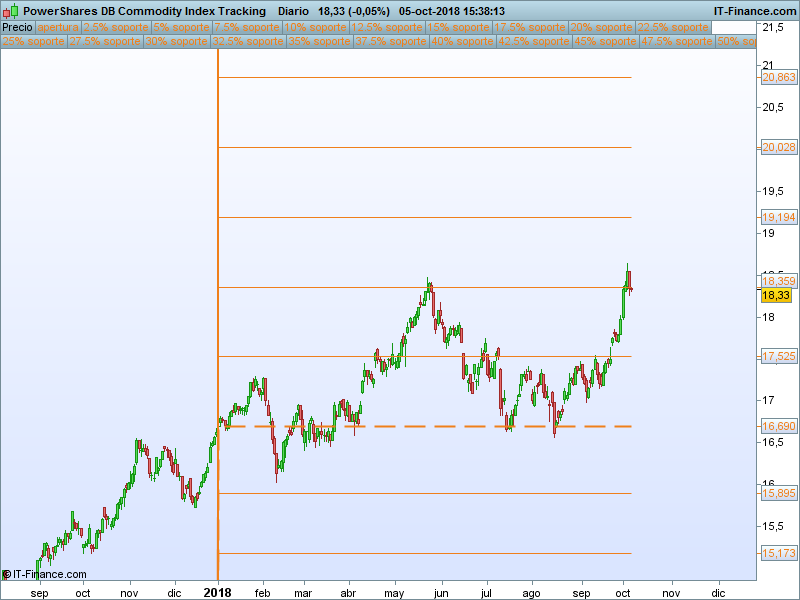Click the bold 2018 year label on the time axis
800x600 pixels.
pos(217,593)
